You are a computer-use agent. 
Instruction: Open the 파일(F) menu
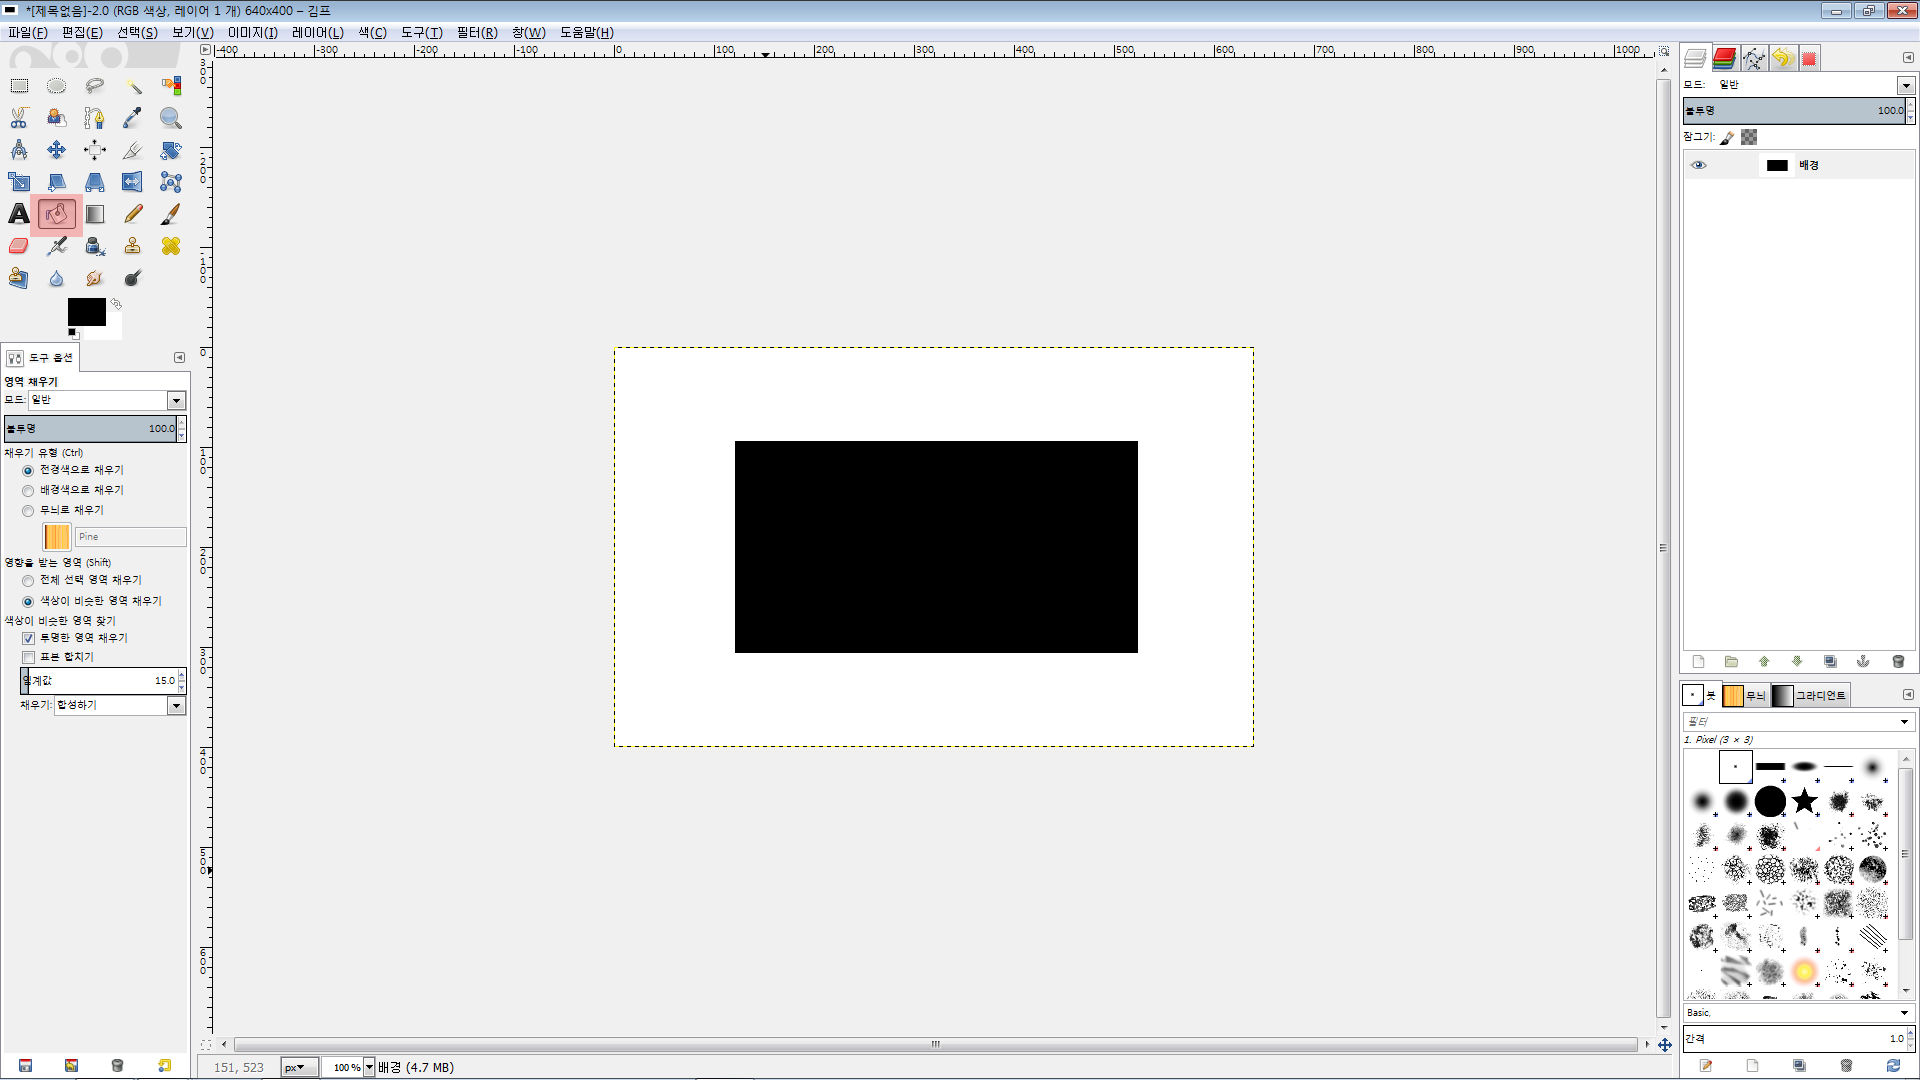pos(28,33)
